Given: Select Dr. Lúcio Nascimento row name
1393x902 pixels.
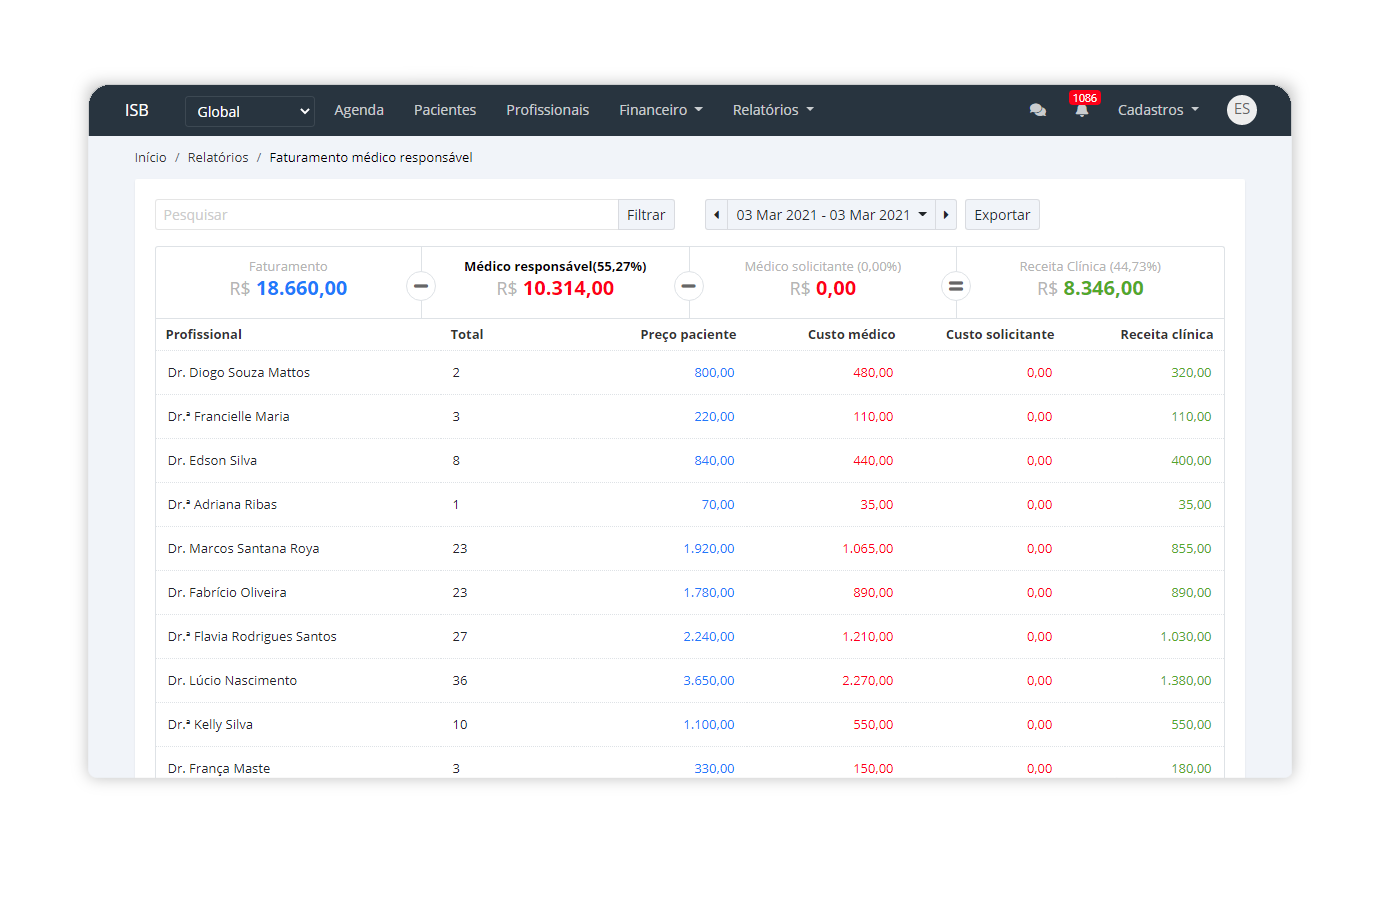Looking at the screenshot, I should (232, 680).
